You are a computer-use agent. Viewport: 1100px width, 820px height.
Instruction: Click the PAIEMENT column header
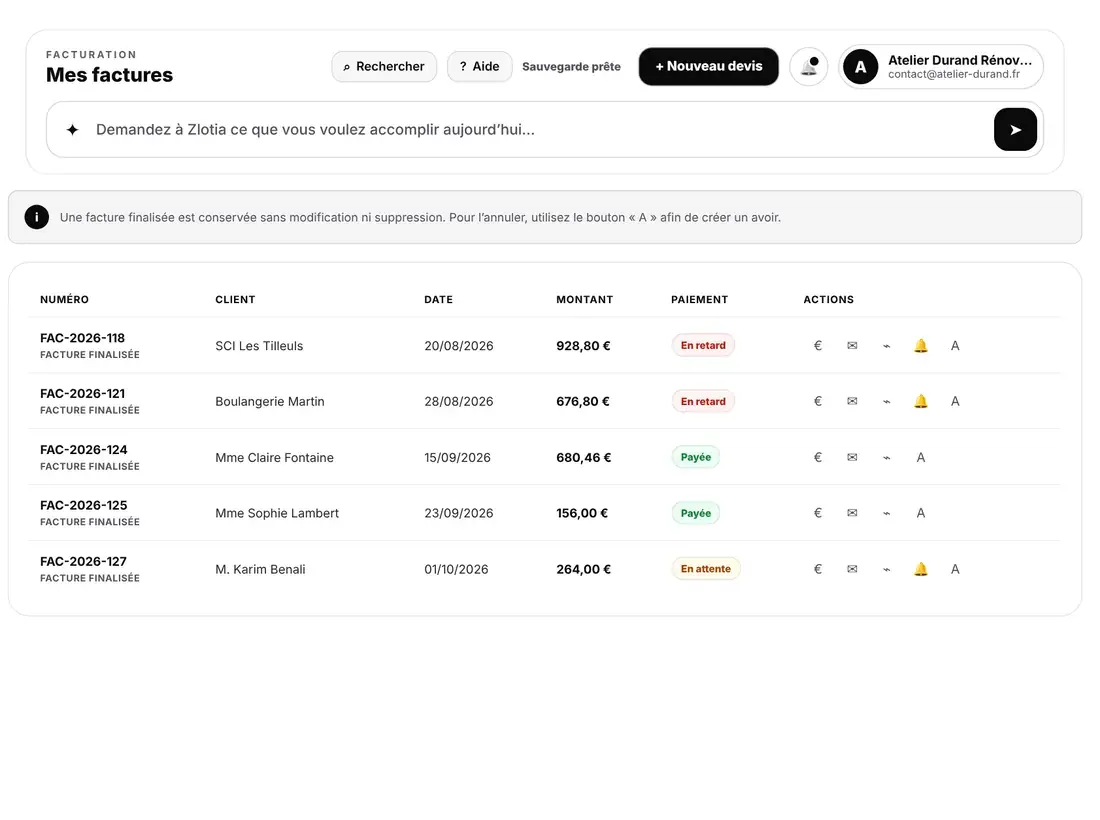(699, 300)
